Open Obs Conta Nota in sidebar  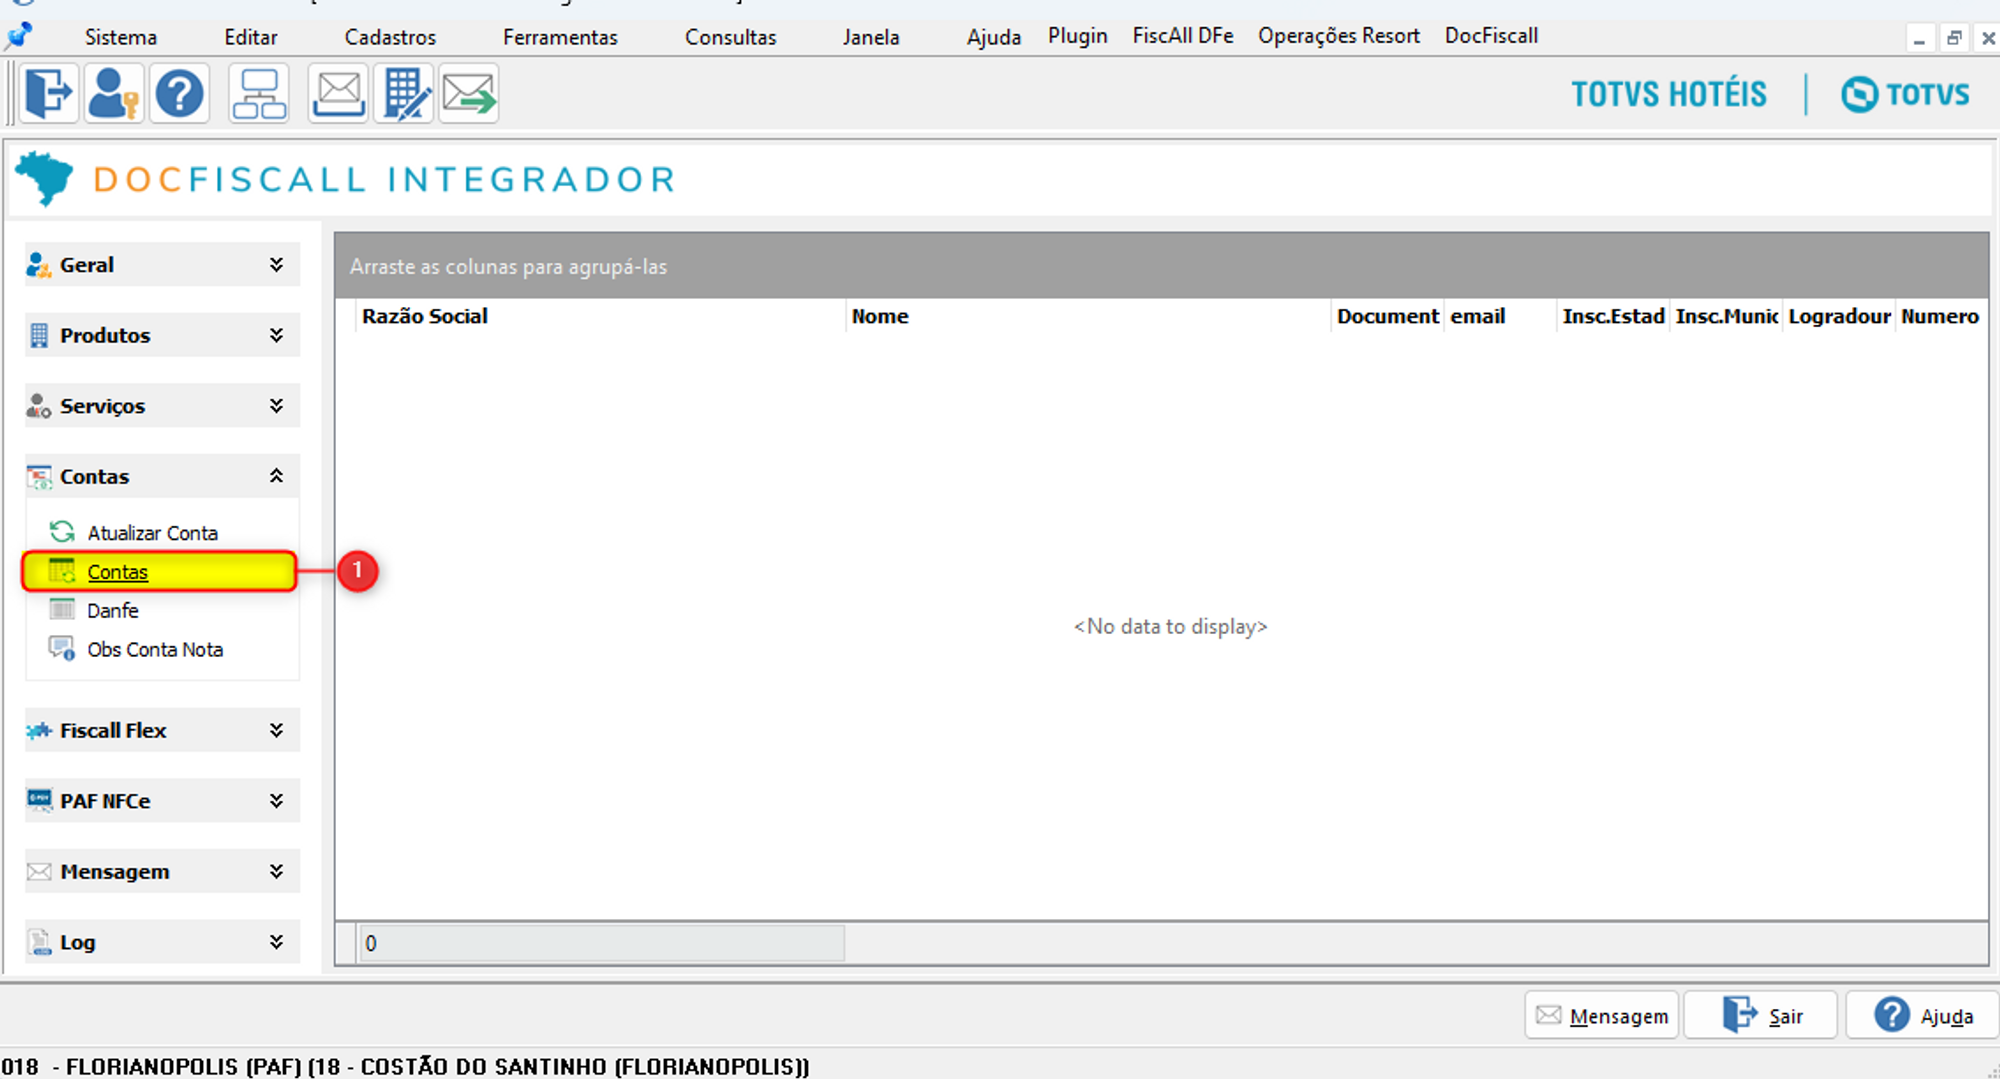(155, 650)
